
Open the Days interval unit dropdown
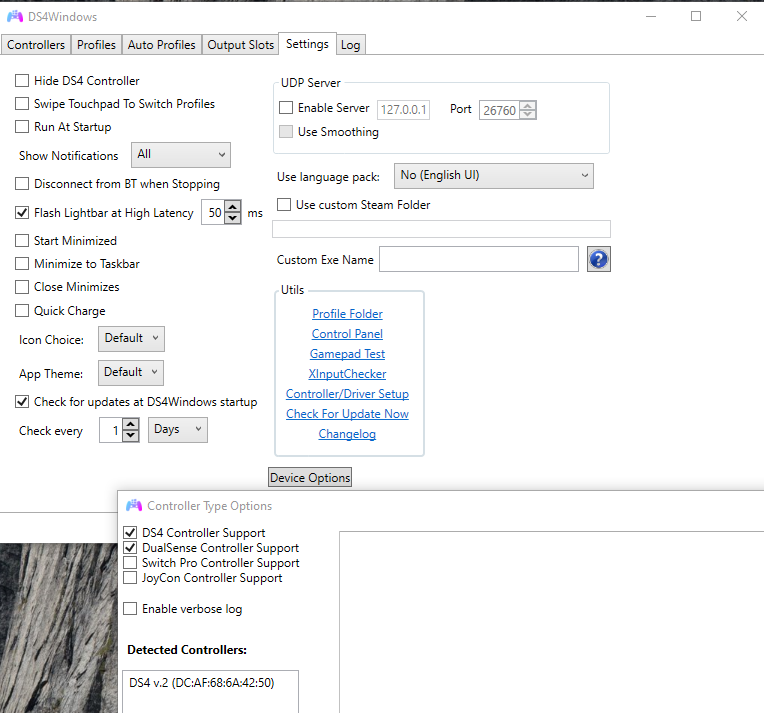click(178, 430)
